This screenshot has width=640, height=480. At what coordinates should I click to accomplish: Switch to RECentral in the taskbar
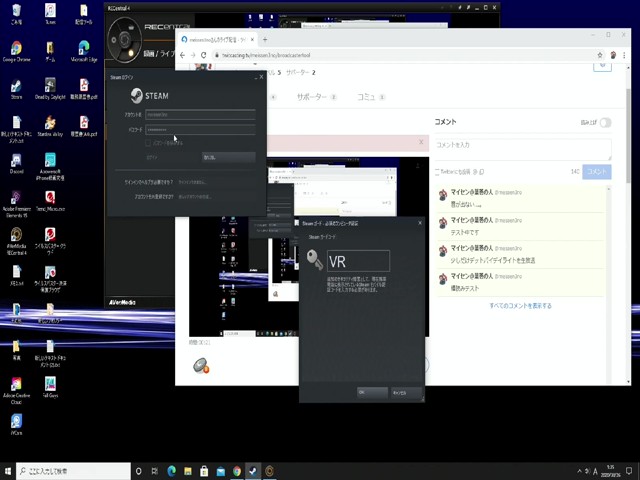click(x=269, y=471)
